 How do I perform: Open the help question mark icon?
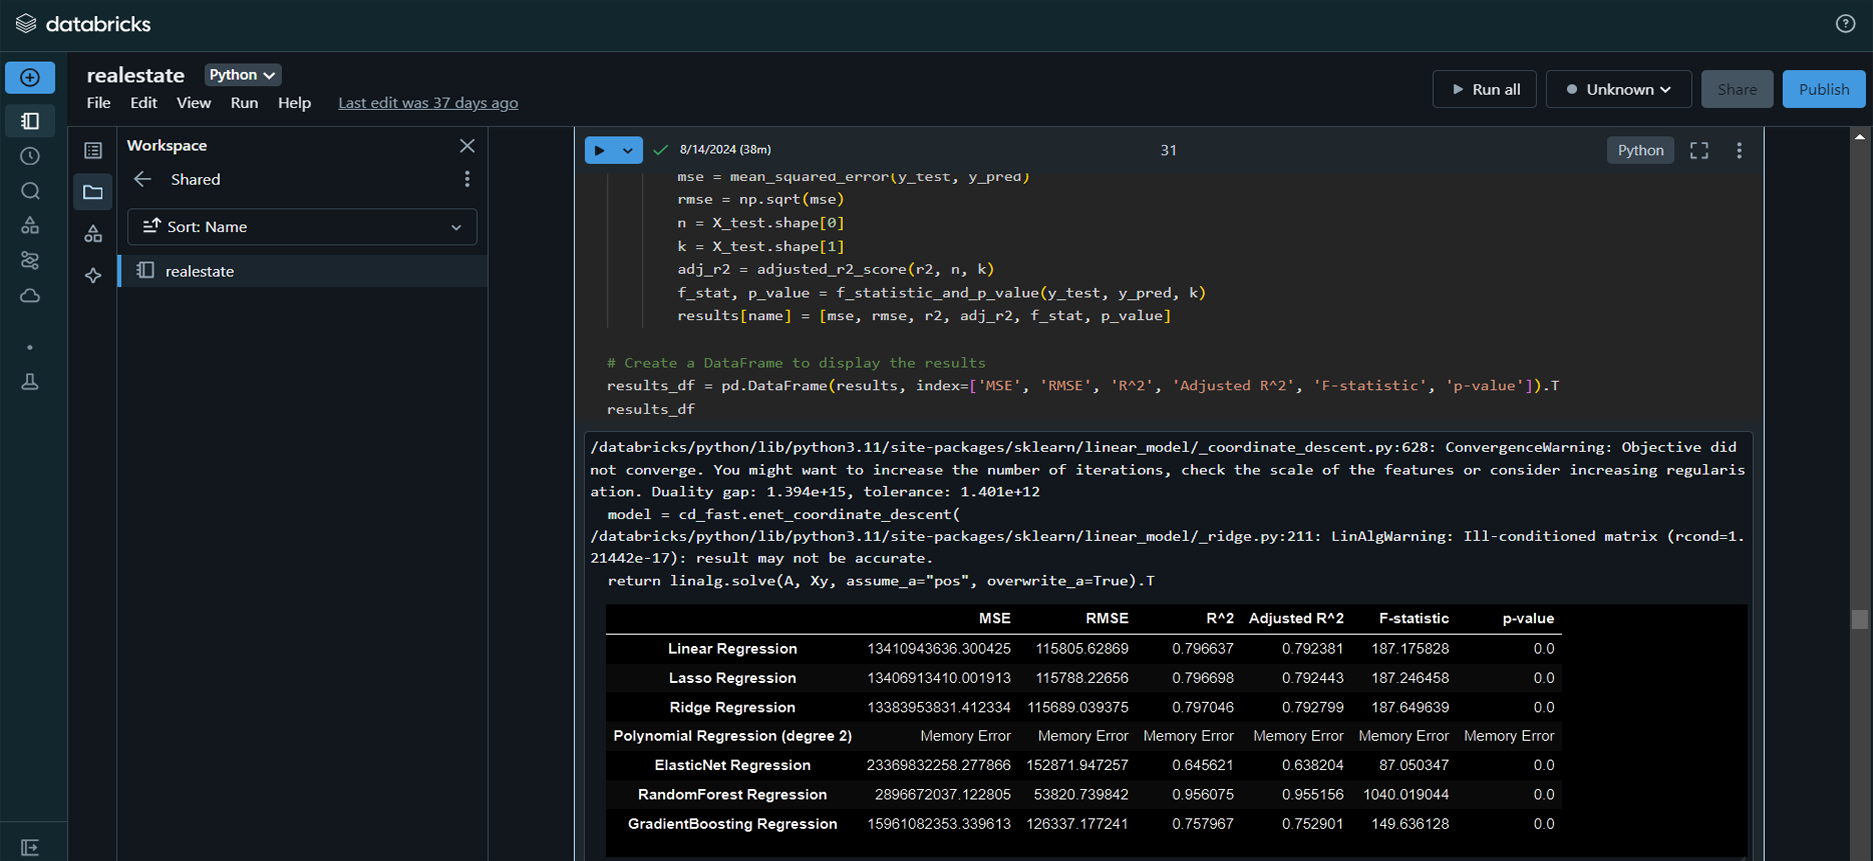(1845, 24)
